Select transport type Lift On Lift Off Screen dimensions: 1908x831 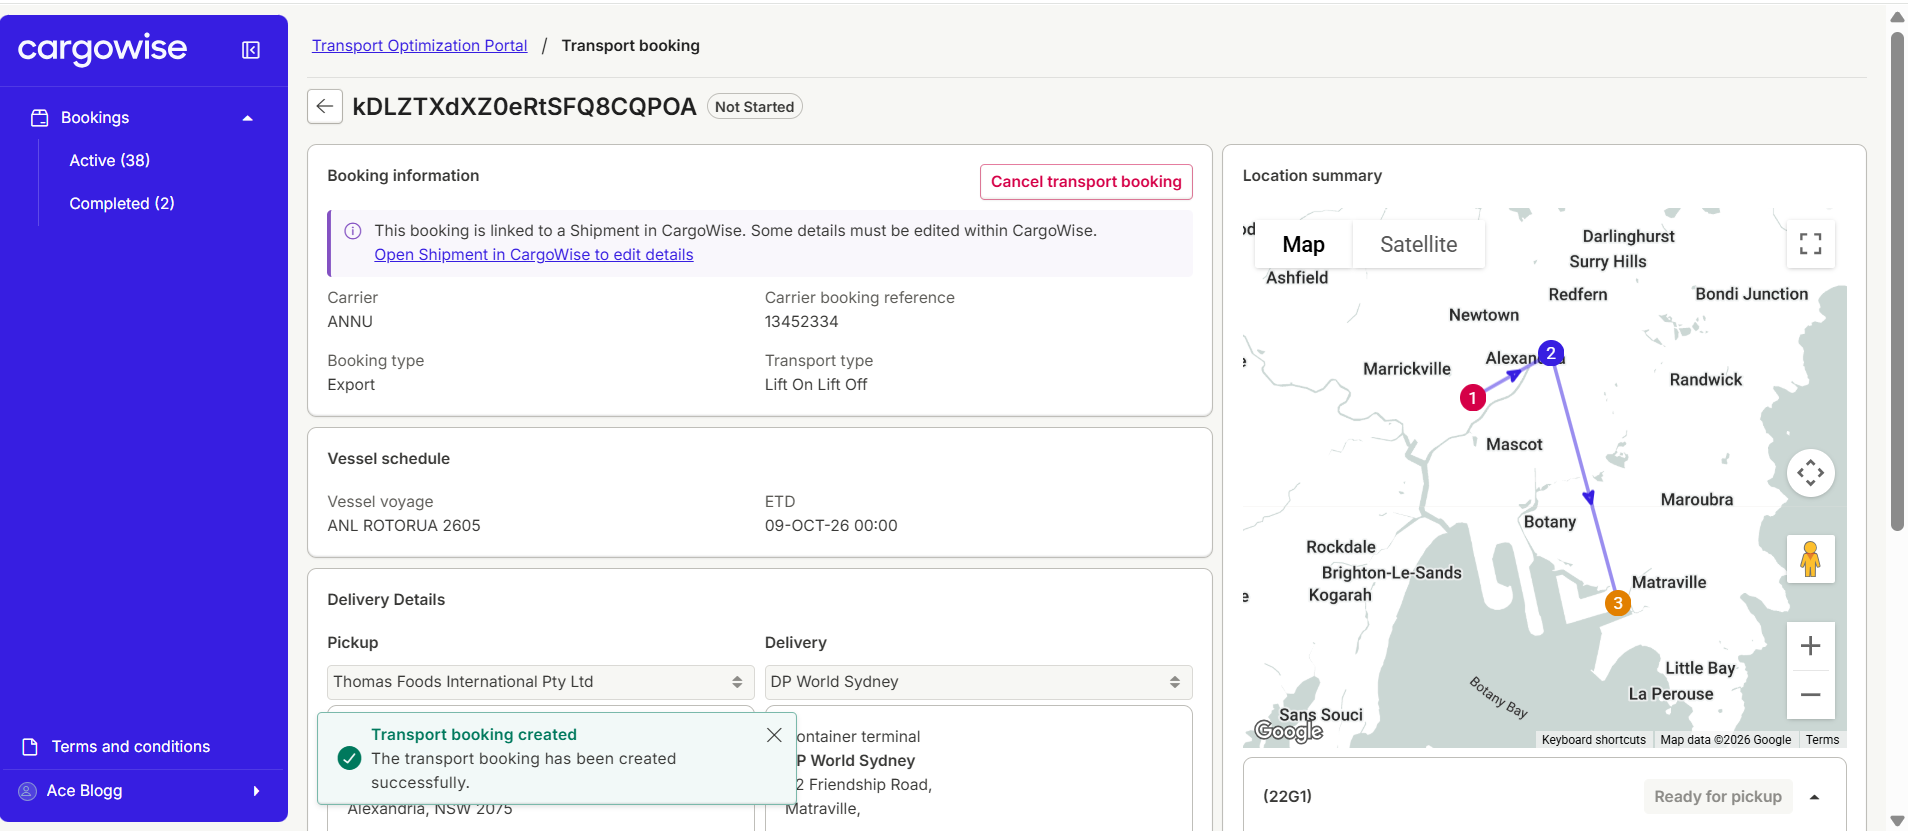click(816, 385)
